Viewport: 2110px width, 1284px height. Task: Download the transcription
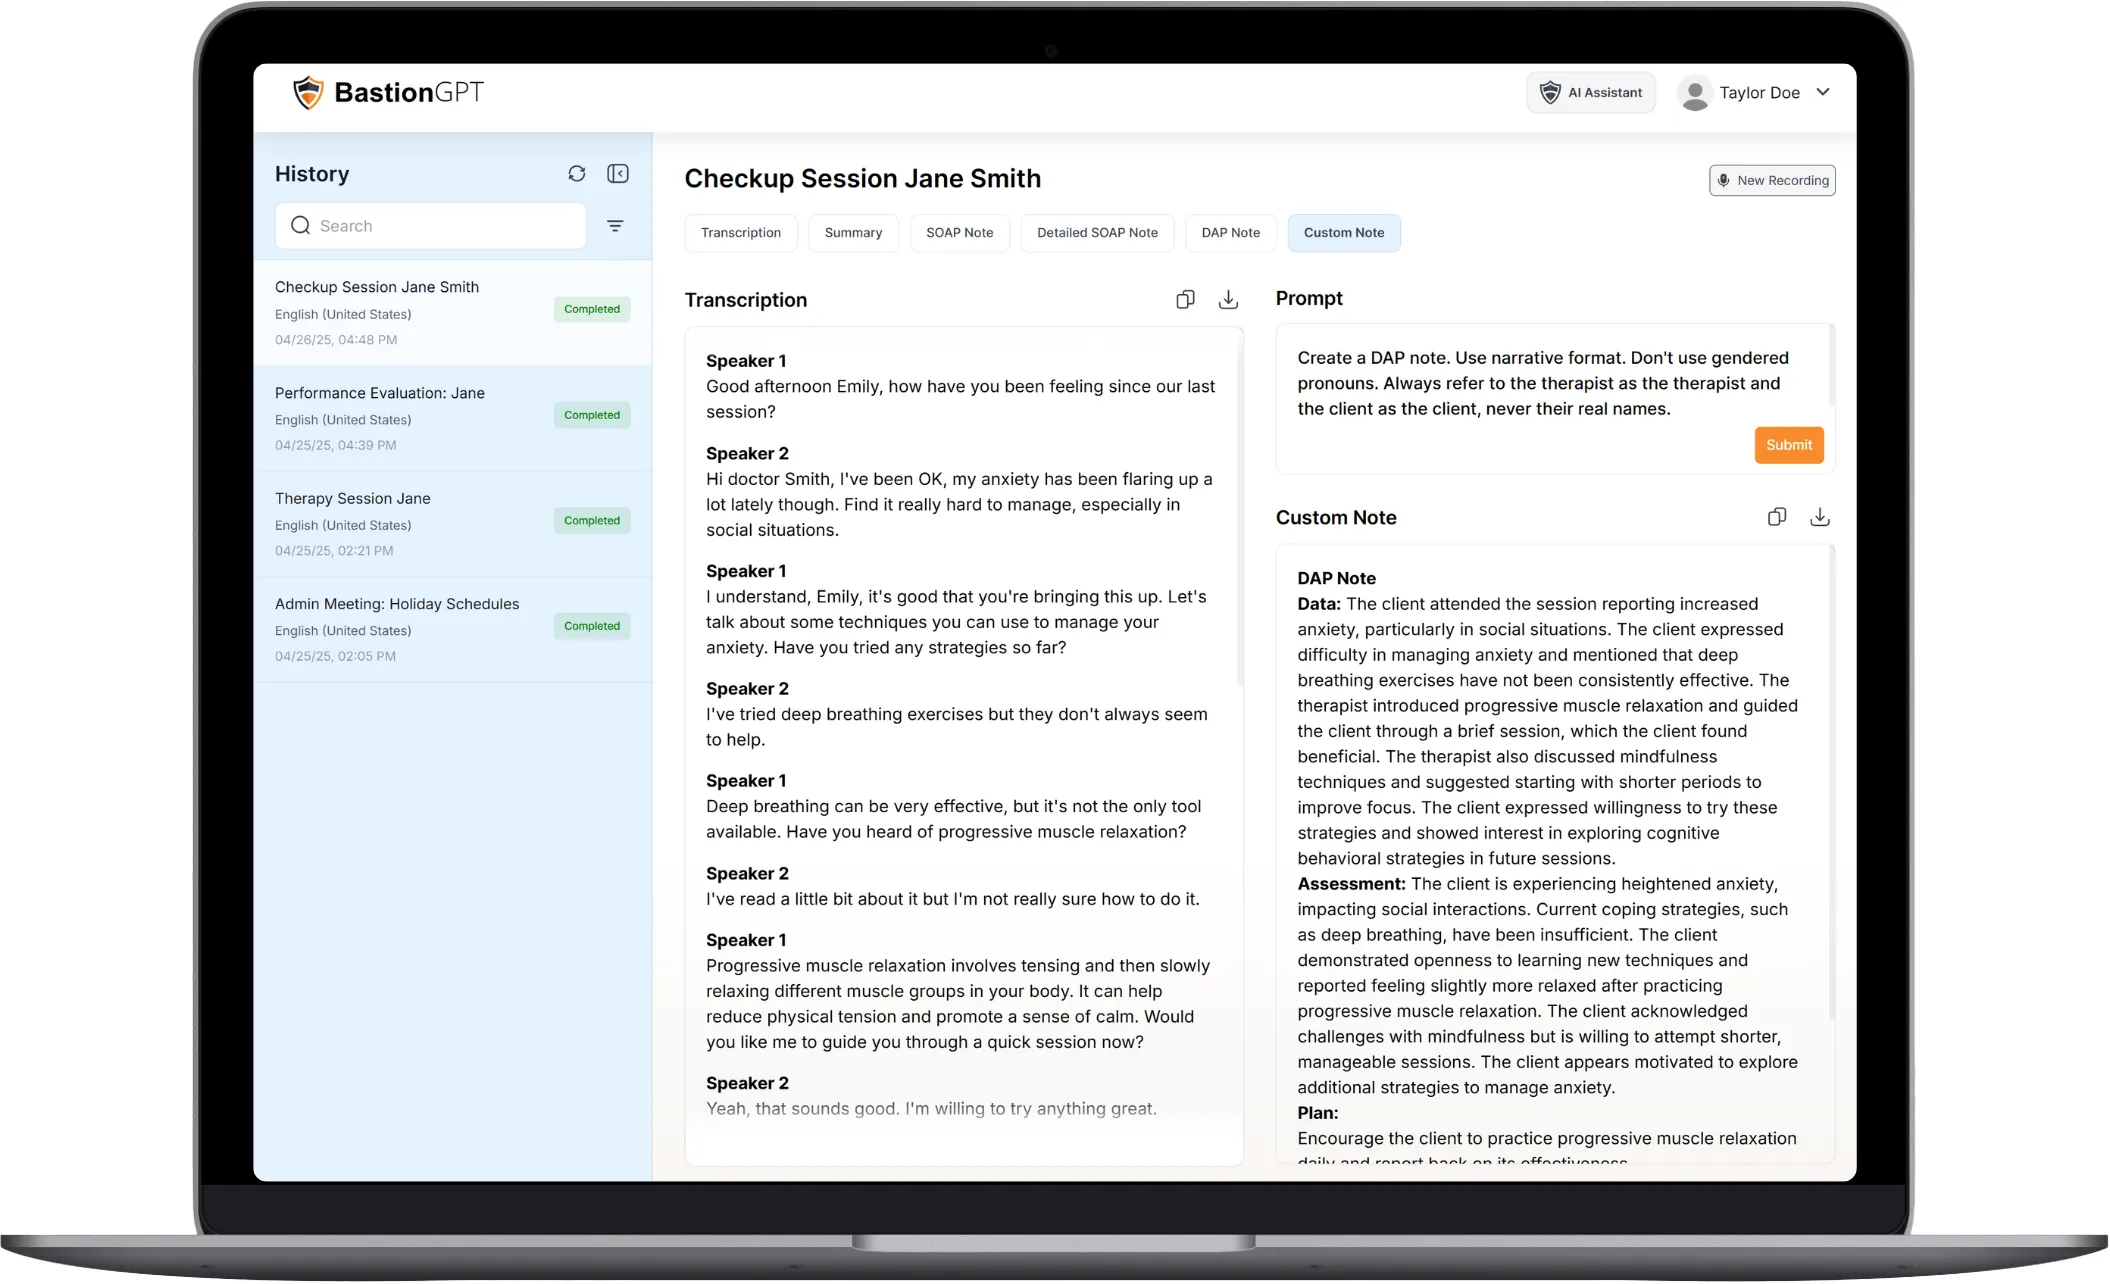tap(1228, 300)
